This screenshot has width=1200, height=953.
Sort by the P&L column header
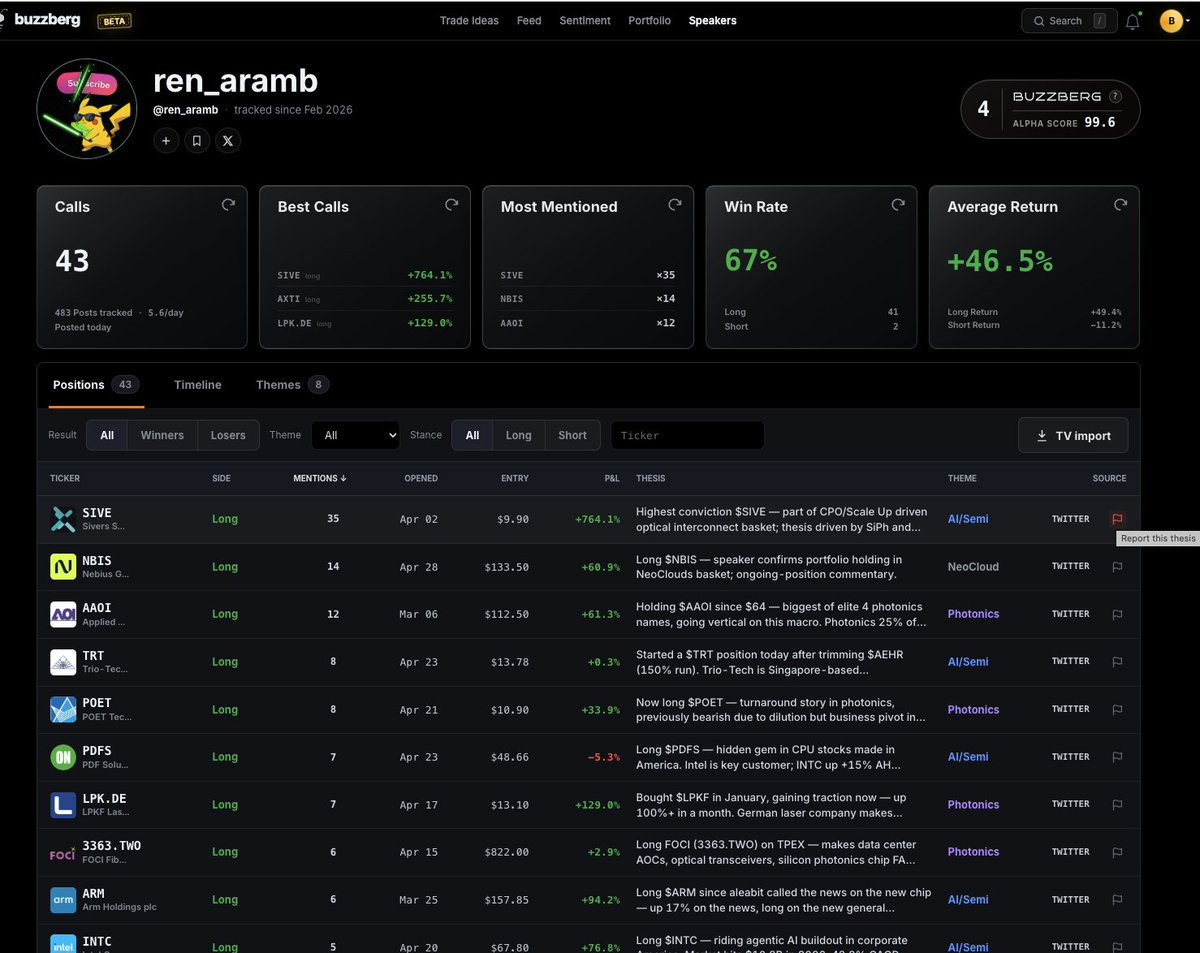pos(612,478)
